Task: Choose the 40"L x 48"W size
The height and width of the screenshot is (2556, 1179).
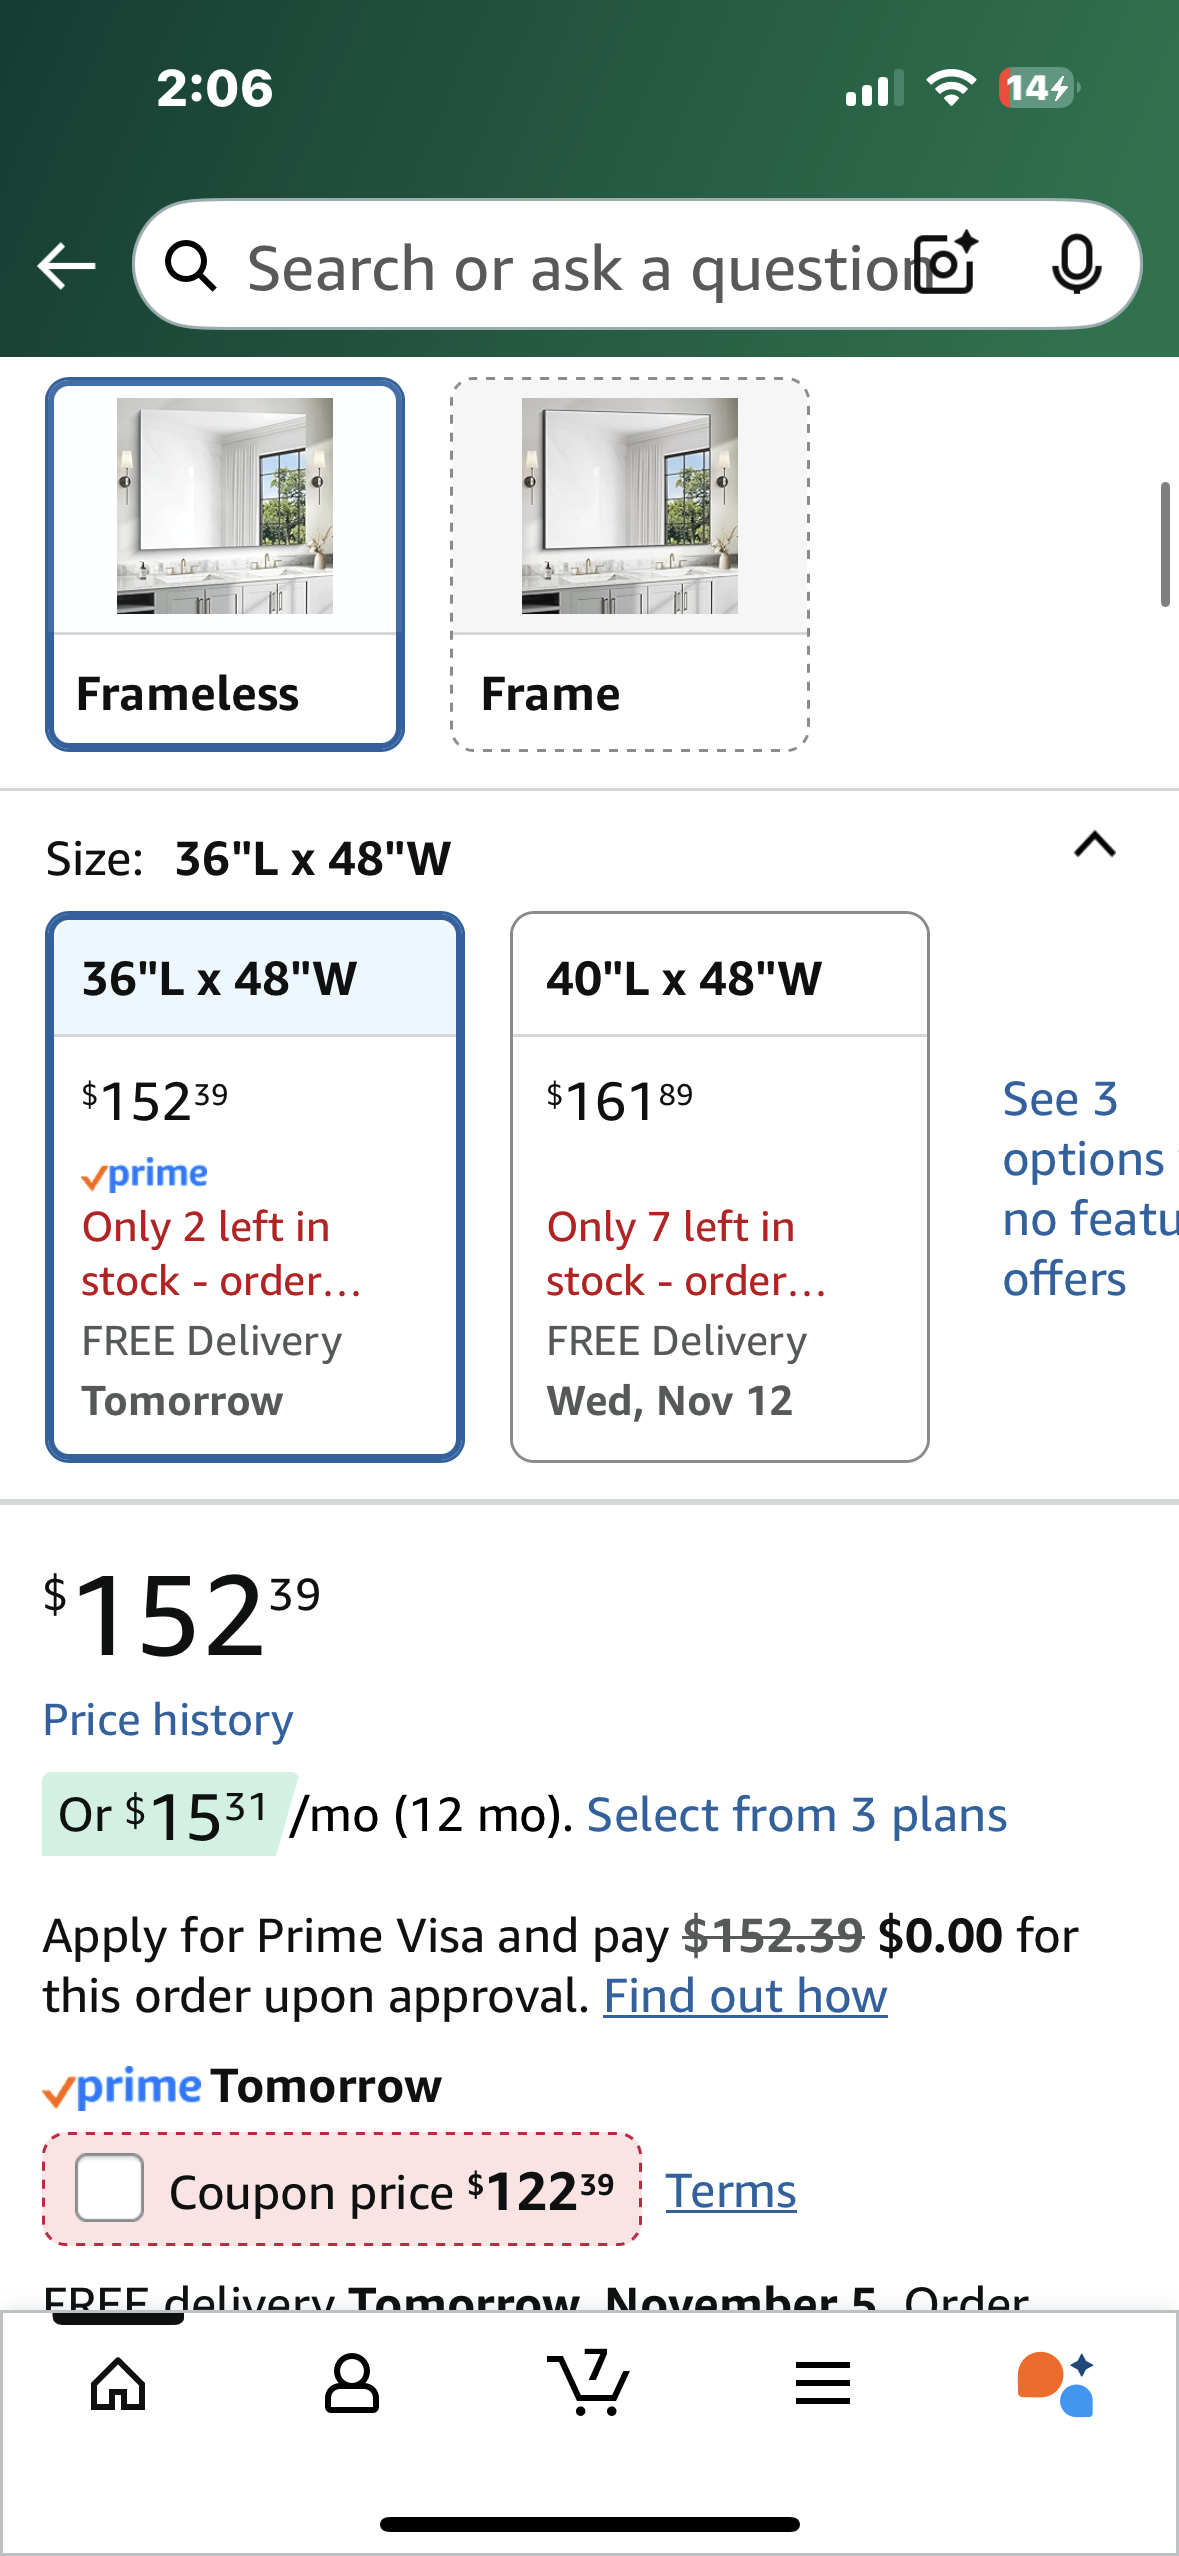Action: click(719, 1186)
